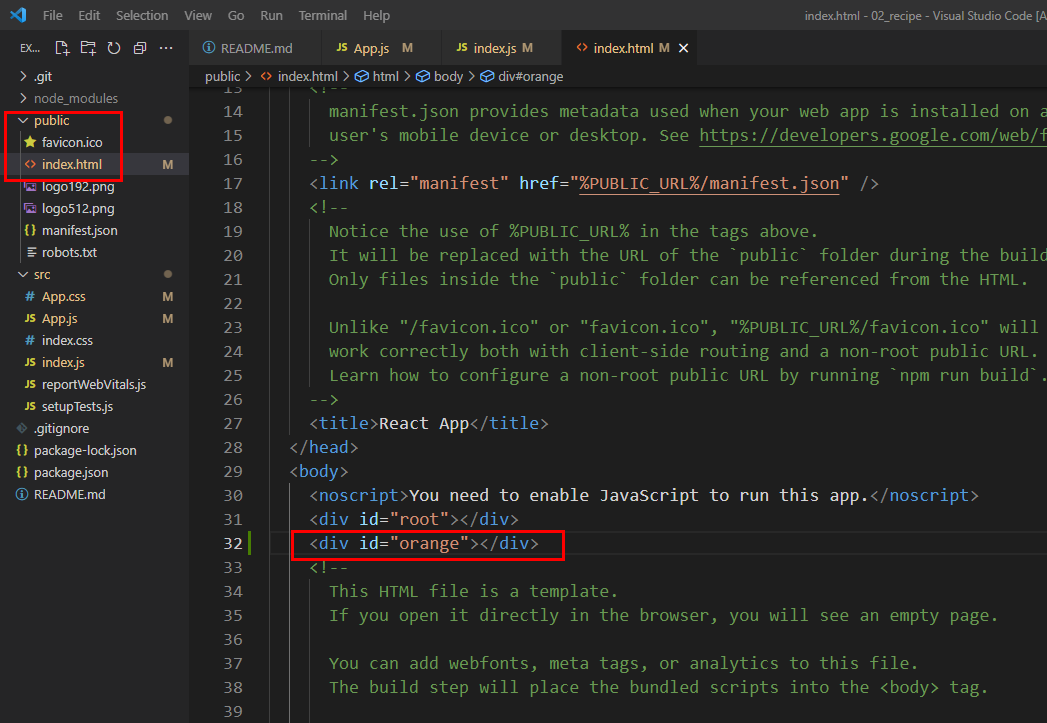The image size is (1047, 723).
Task: Open App.css in the src folder
Action: (x=94, y=296)
